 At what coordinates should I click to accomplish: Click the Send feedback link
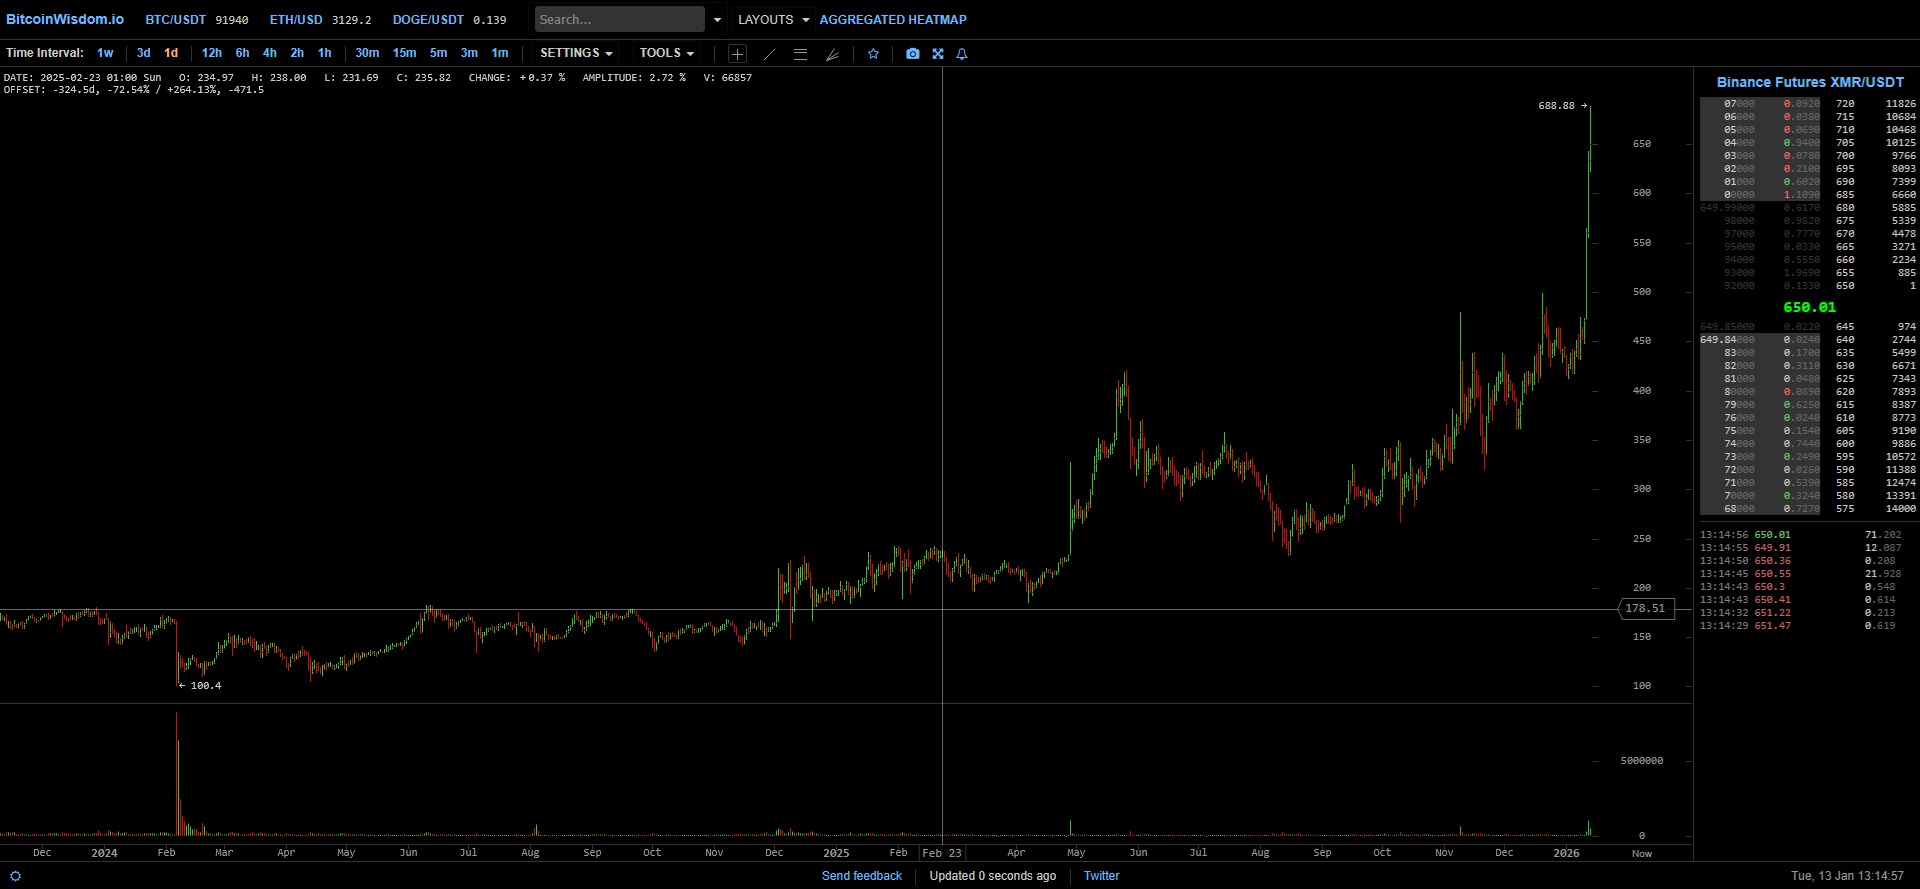tap(862, 876)
